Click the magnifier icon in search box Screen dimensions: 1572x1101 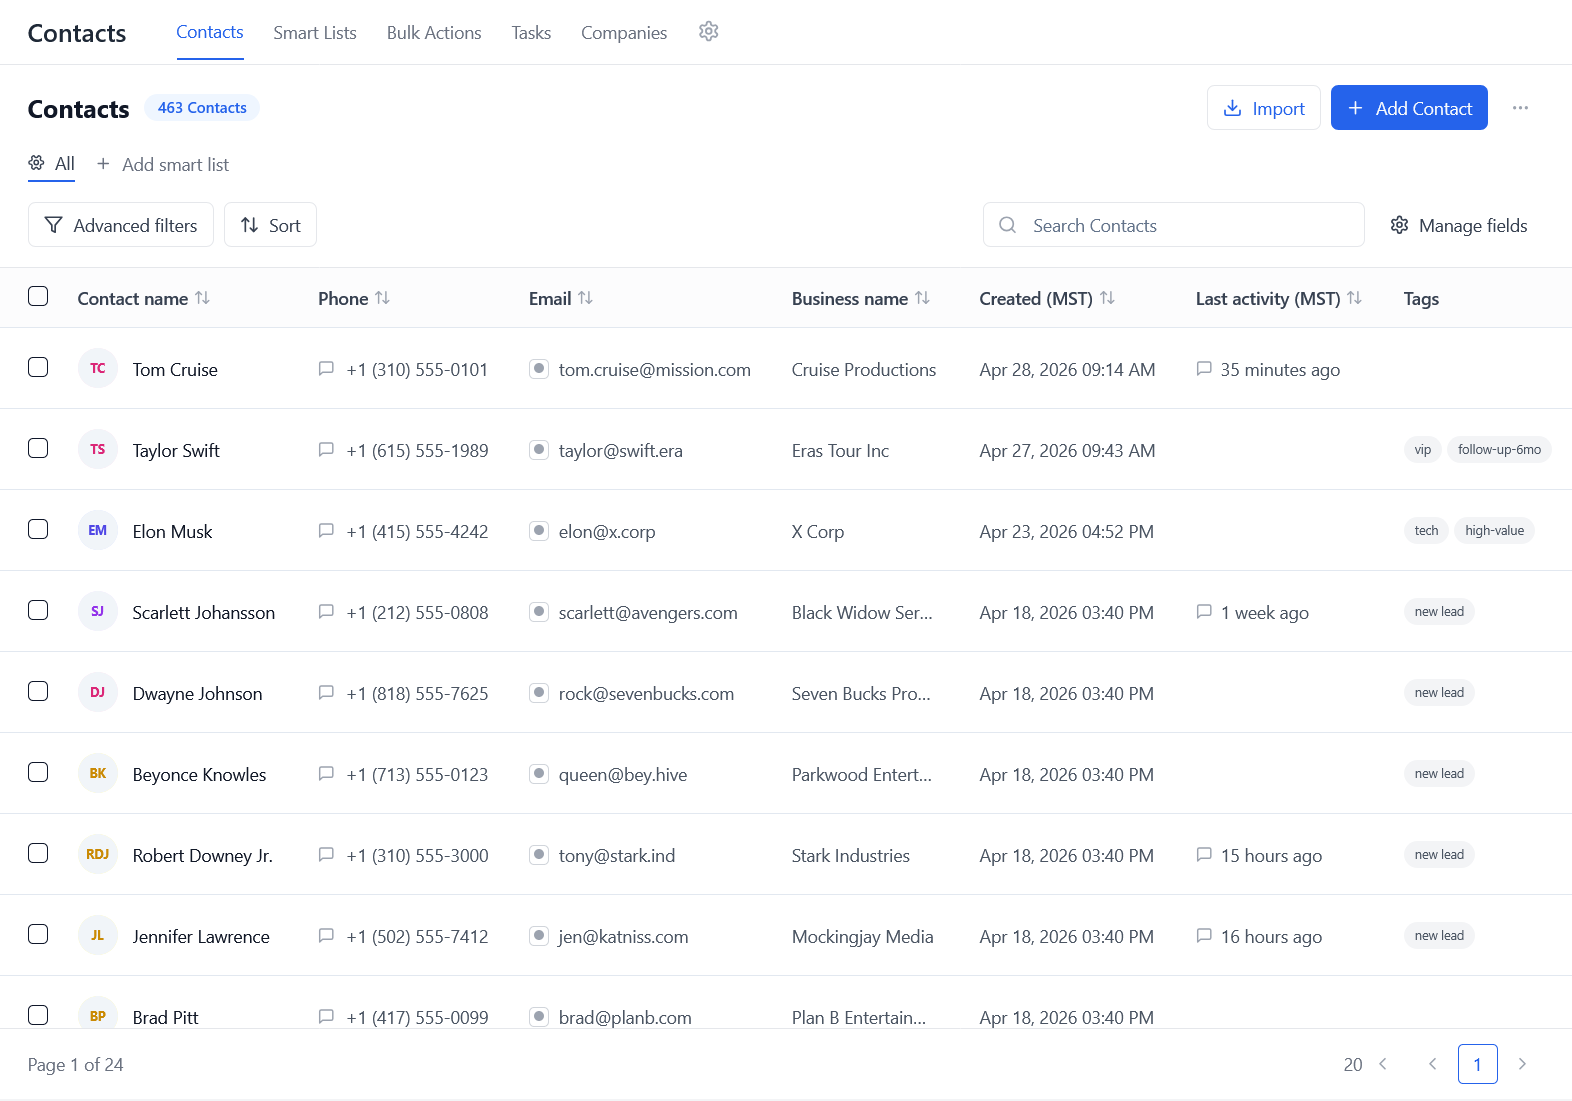(x=1008, y=225)
